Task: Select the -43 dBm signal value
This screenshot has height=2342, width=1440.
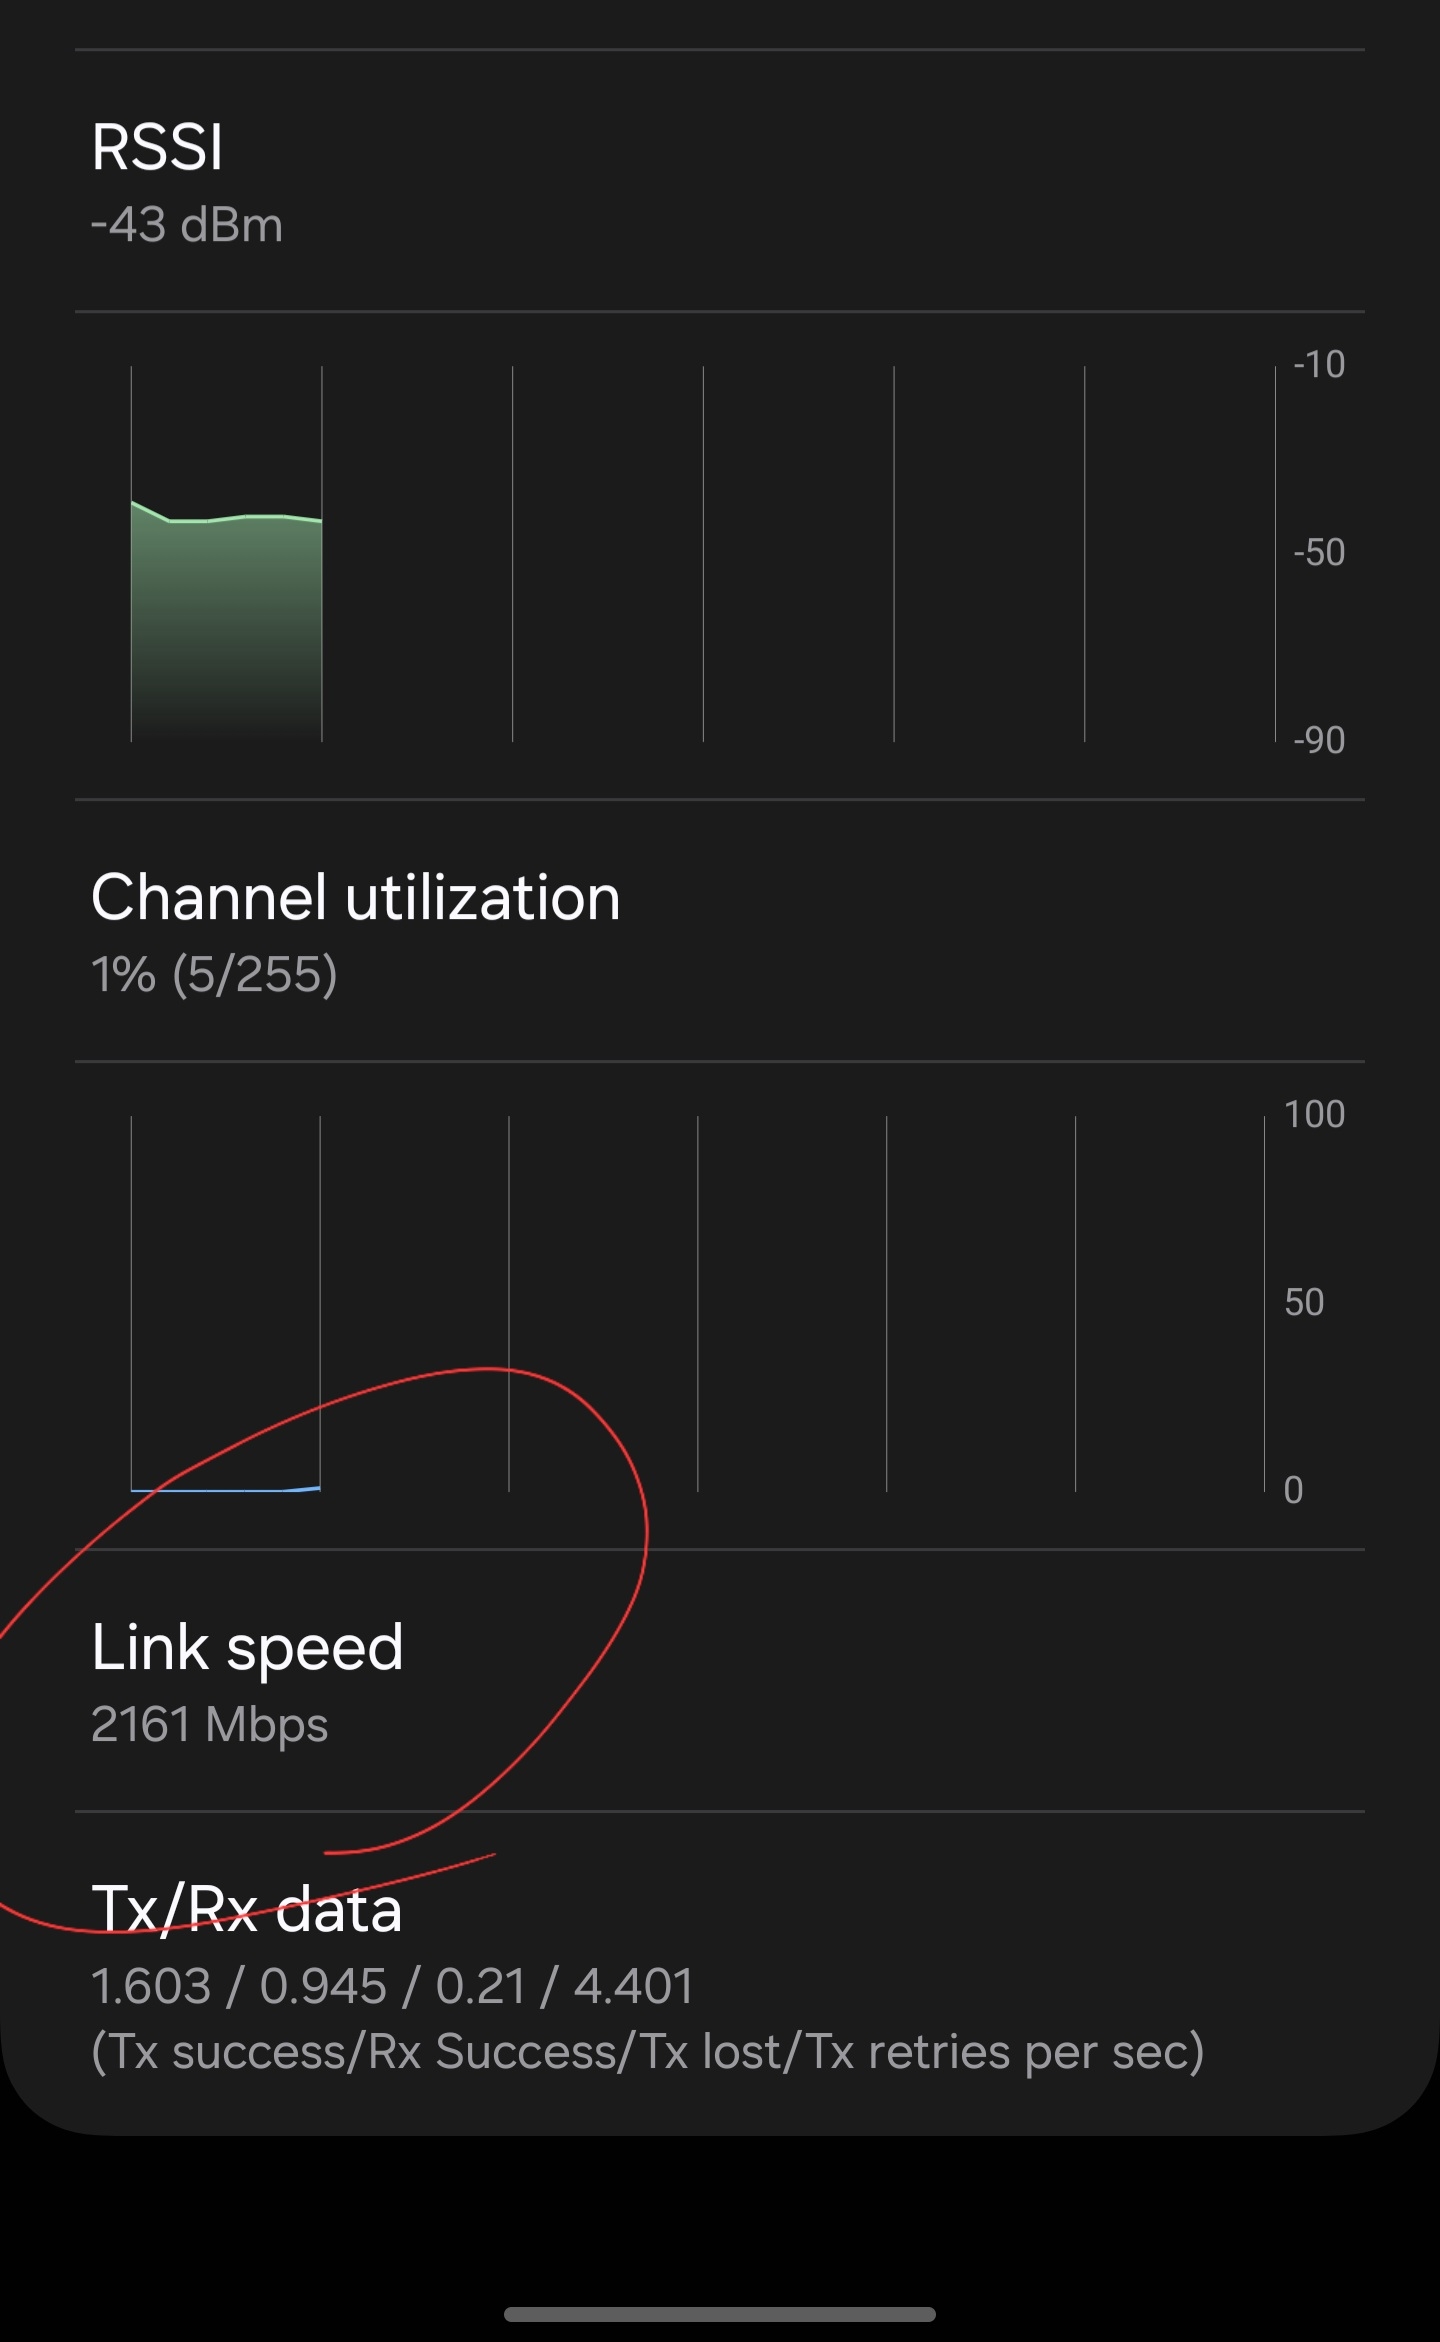Action: 187,225
